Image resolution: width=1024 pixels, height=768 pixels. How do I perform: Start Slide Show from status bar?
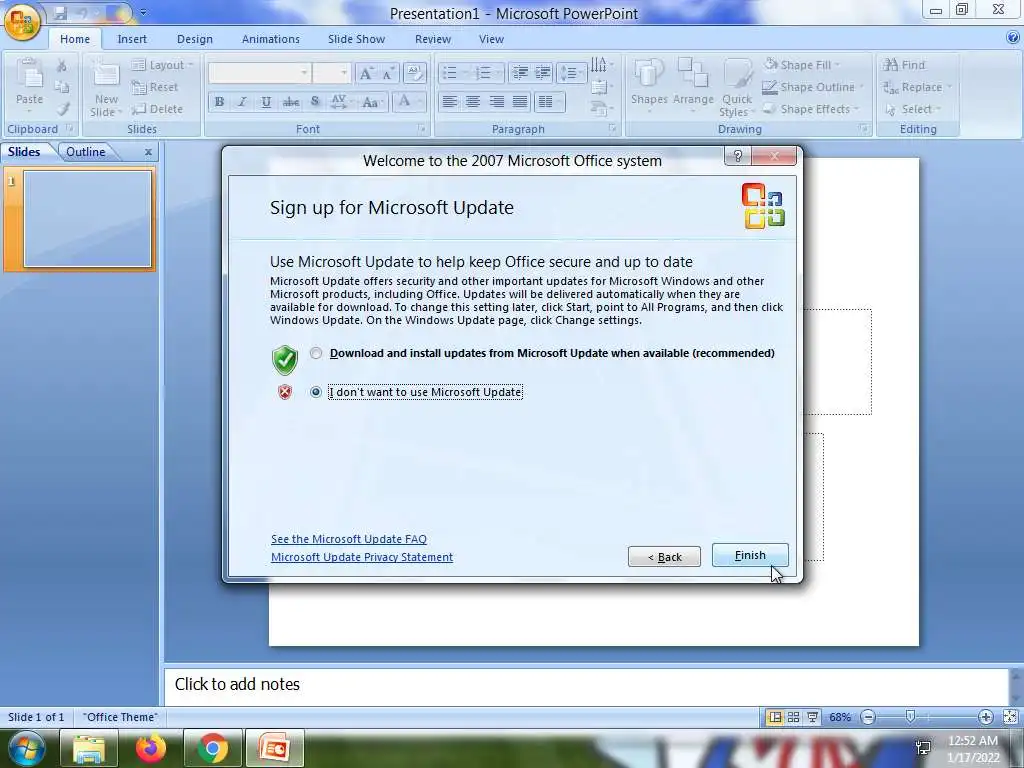812,717
